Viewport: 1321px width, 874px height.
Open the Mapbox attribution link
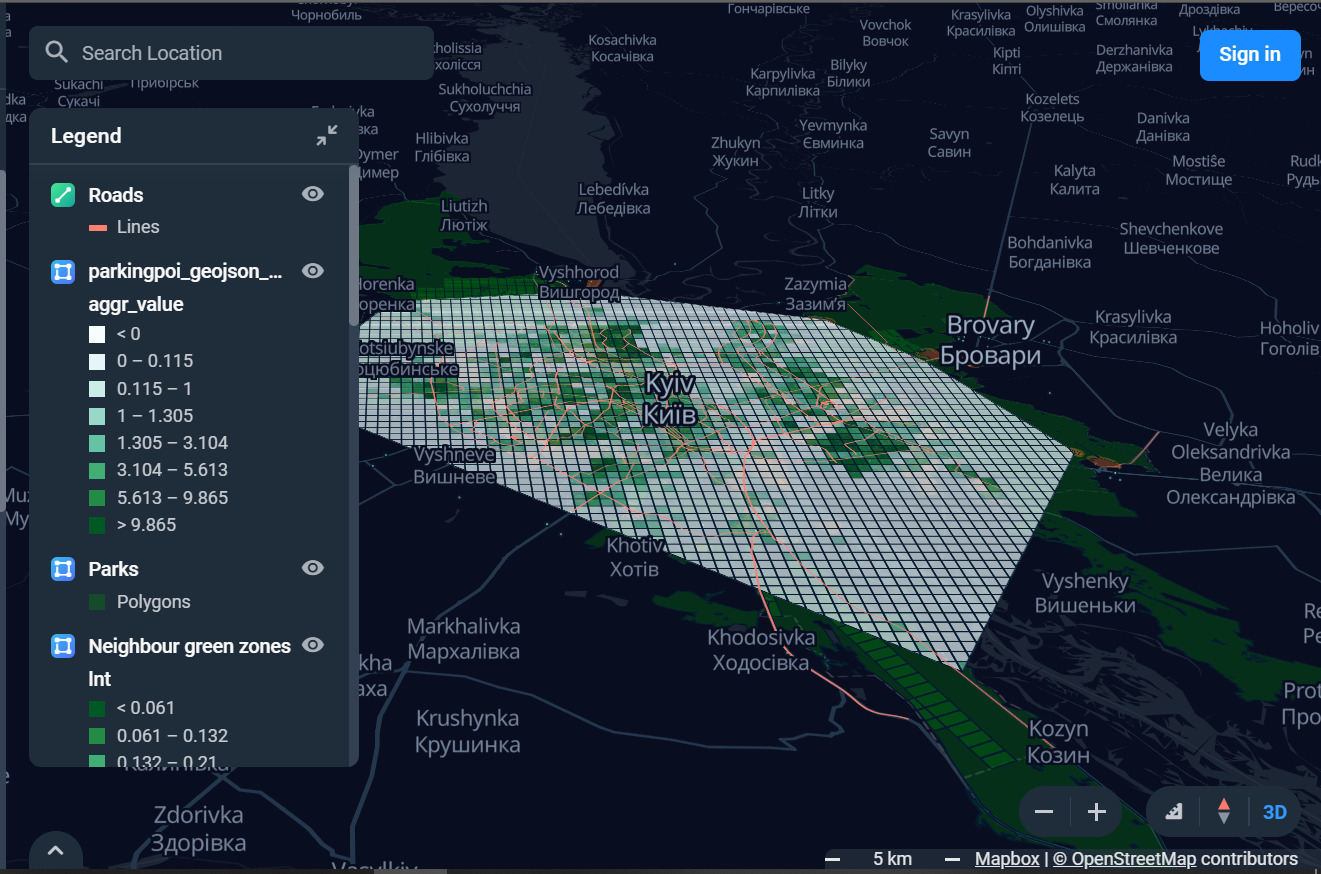coord(1007,859)
